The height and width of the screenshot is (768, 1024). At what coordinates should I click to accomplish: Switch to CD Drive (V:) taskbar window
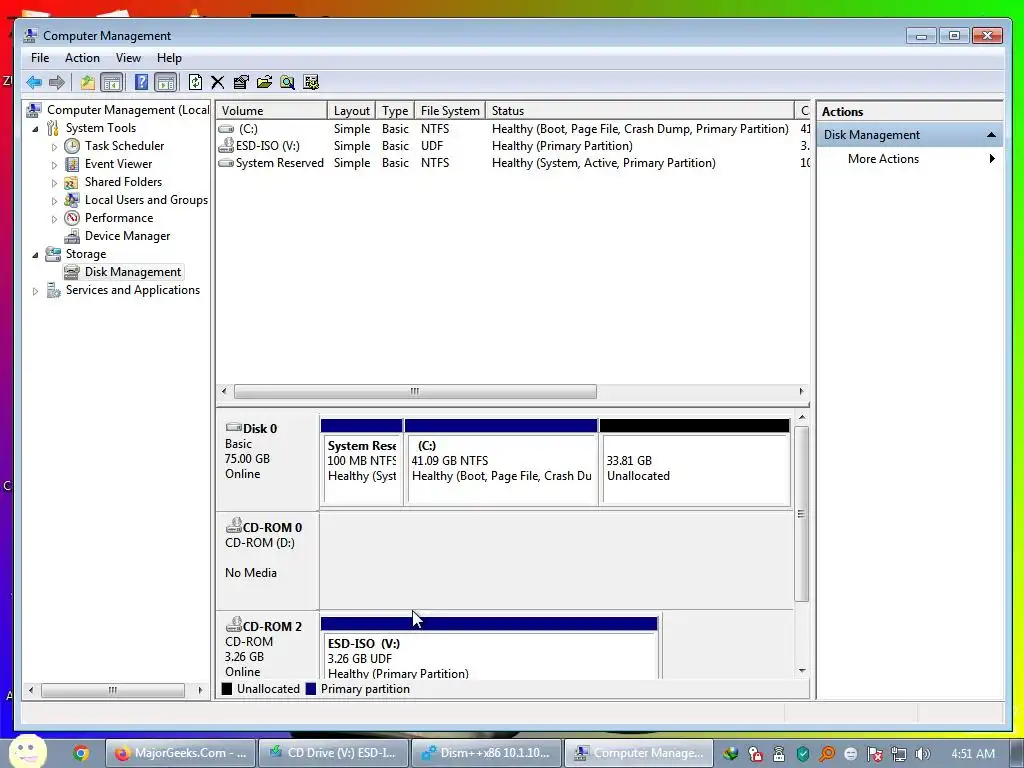tap(333, 753)
